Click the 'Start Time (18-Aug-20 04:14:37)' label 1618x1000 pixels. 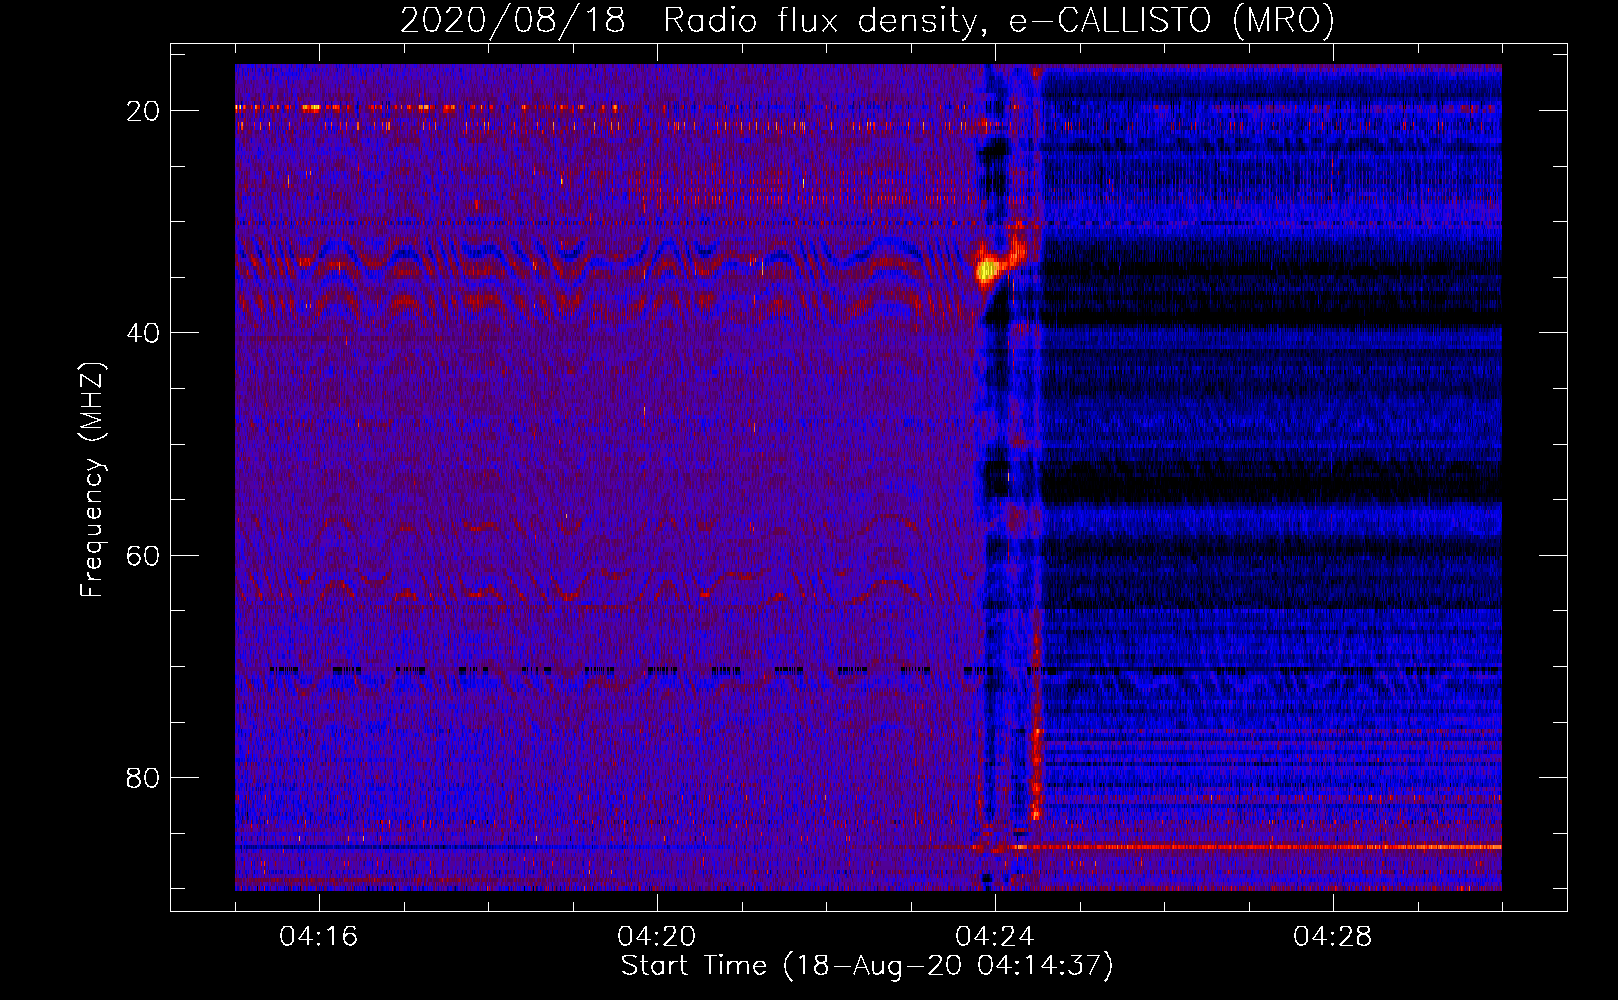coord(867,966)
